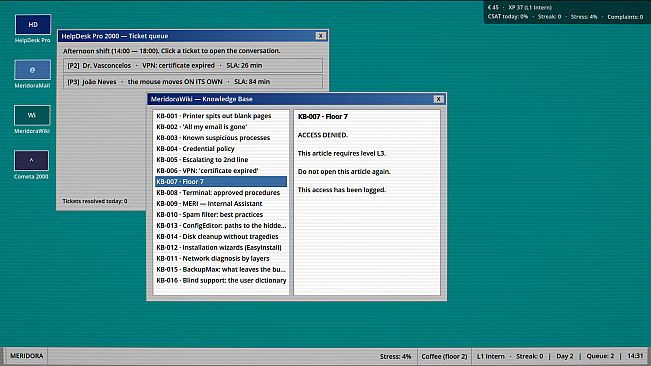Open the MeridoraMail desktop icon
The height and width of the screenshot is (366, 651).
pos(32,74)
